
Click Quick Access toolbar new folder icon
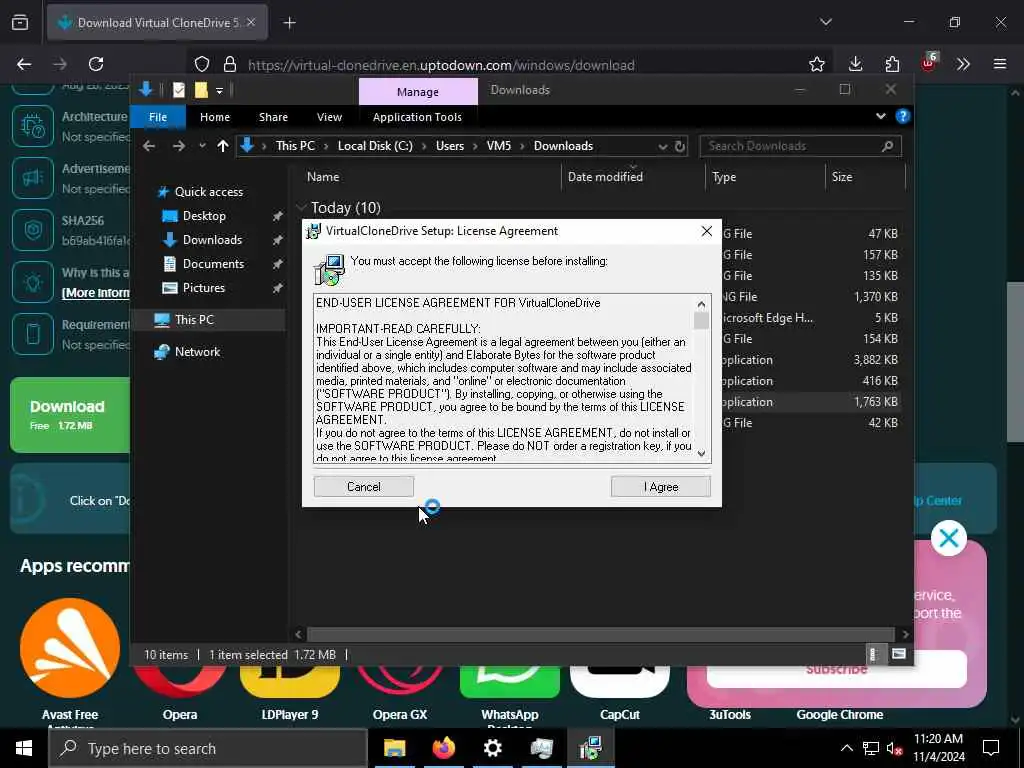pos(201,90)
